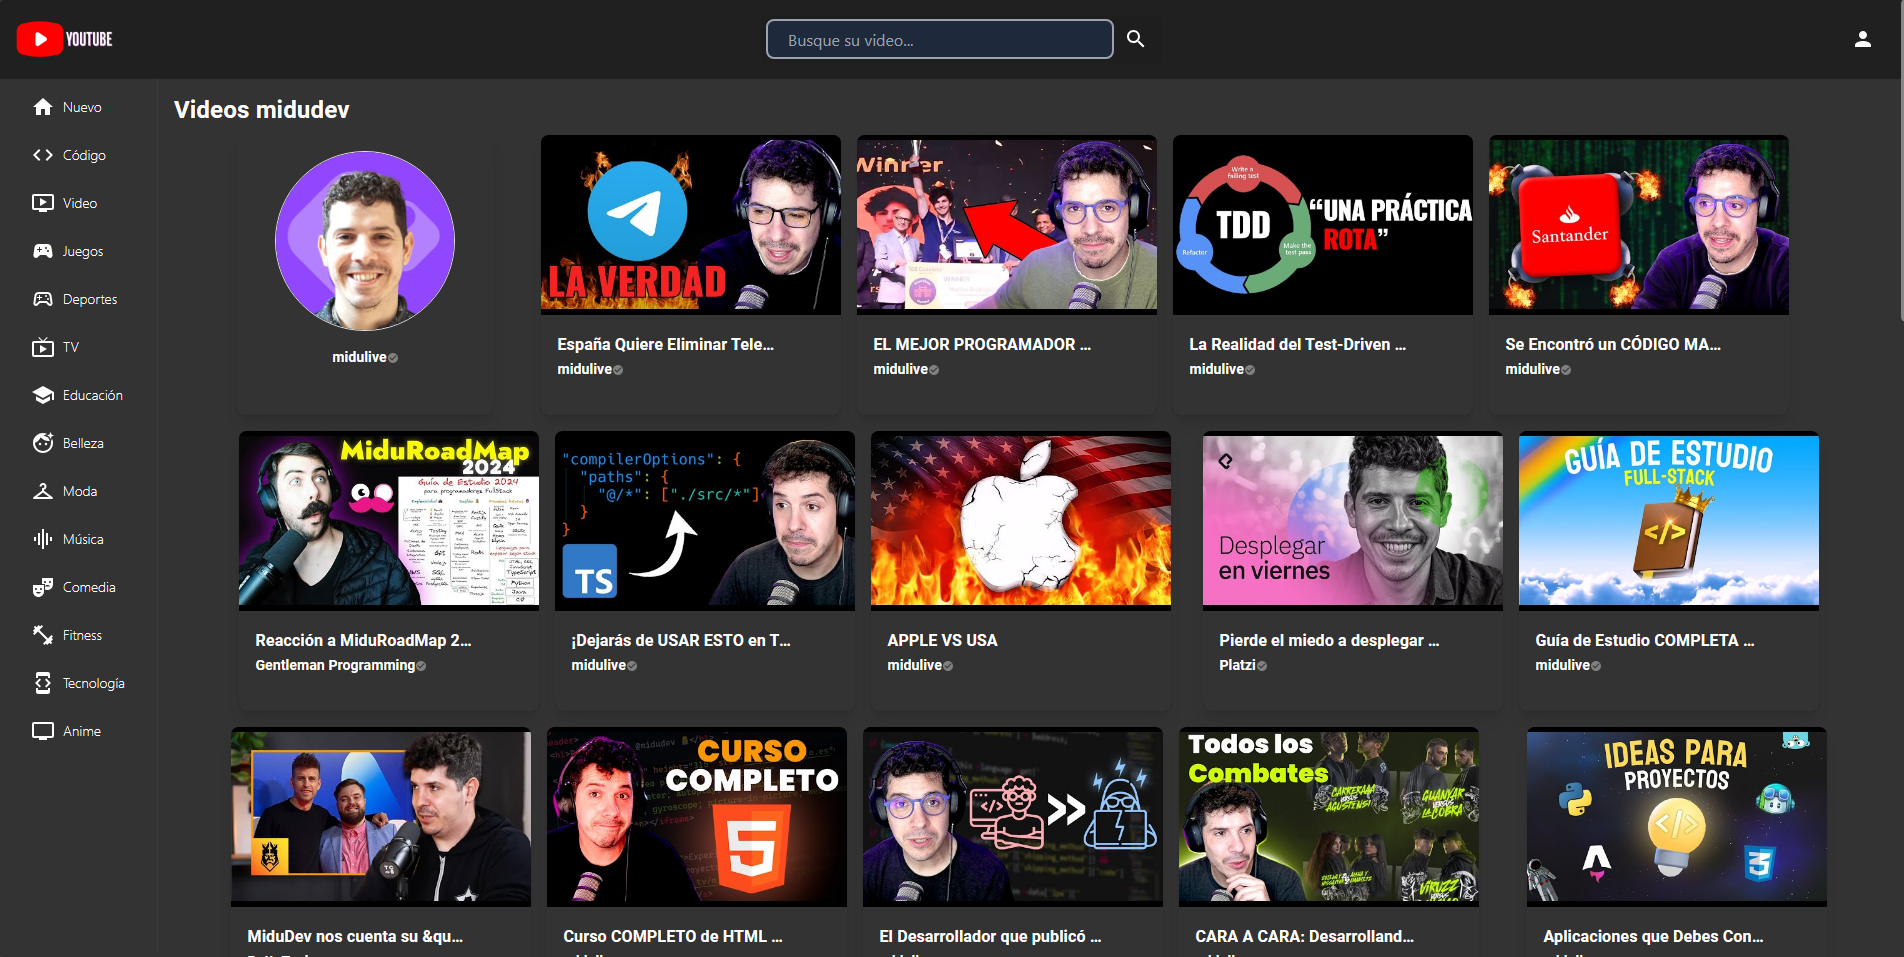Click the Juegos gamepad icon
Screen dimensions: 1904x957
tap(43, 251)
